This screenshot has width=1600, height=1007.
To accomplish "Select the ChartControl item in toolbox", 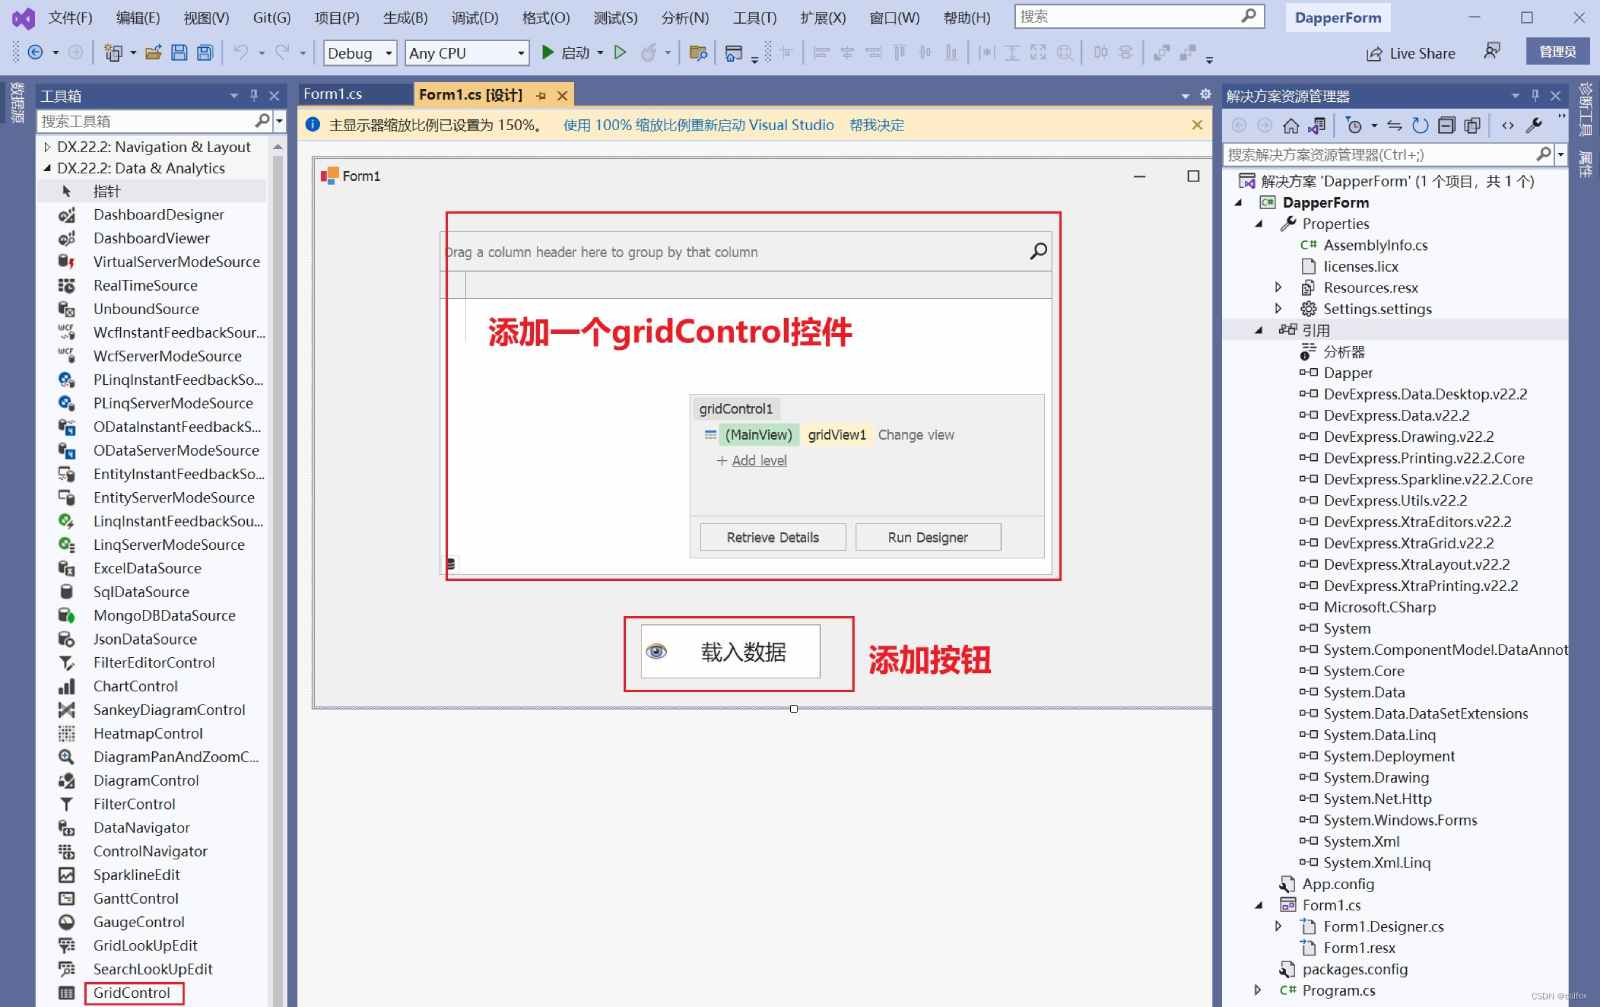I will (135, 686).
